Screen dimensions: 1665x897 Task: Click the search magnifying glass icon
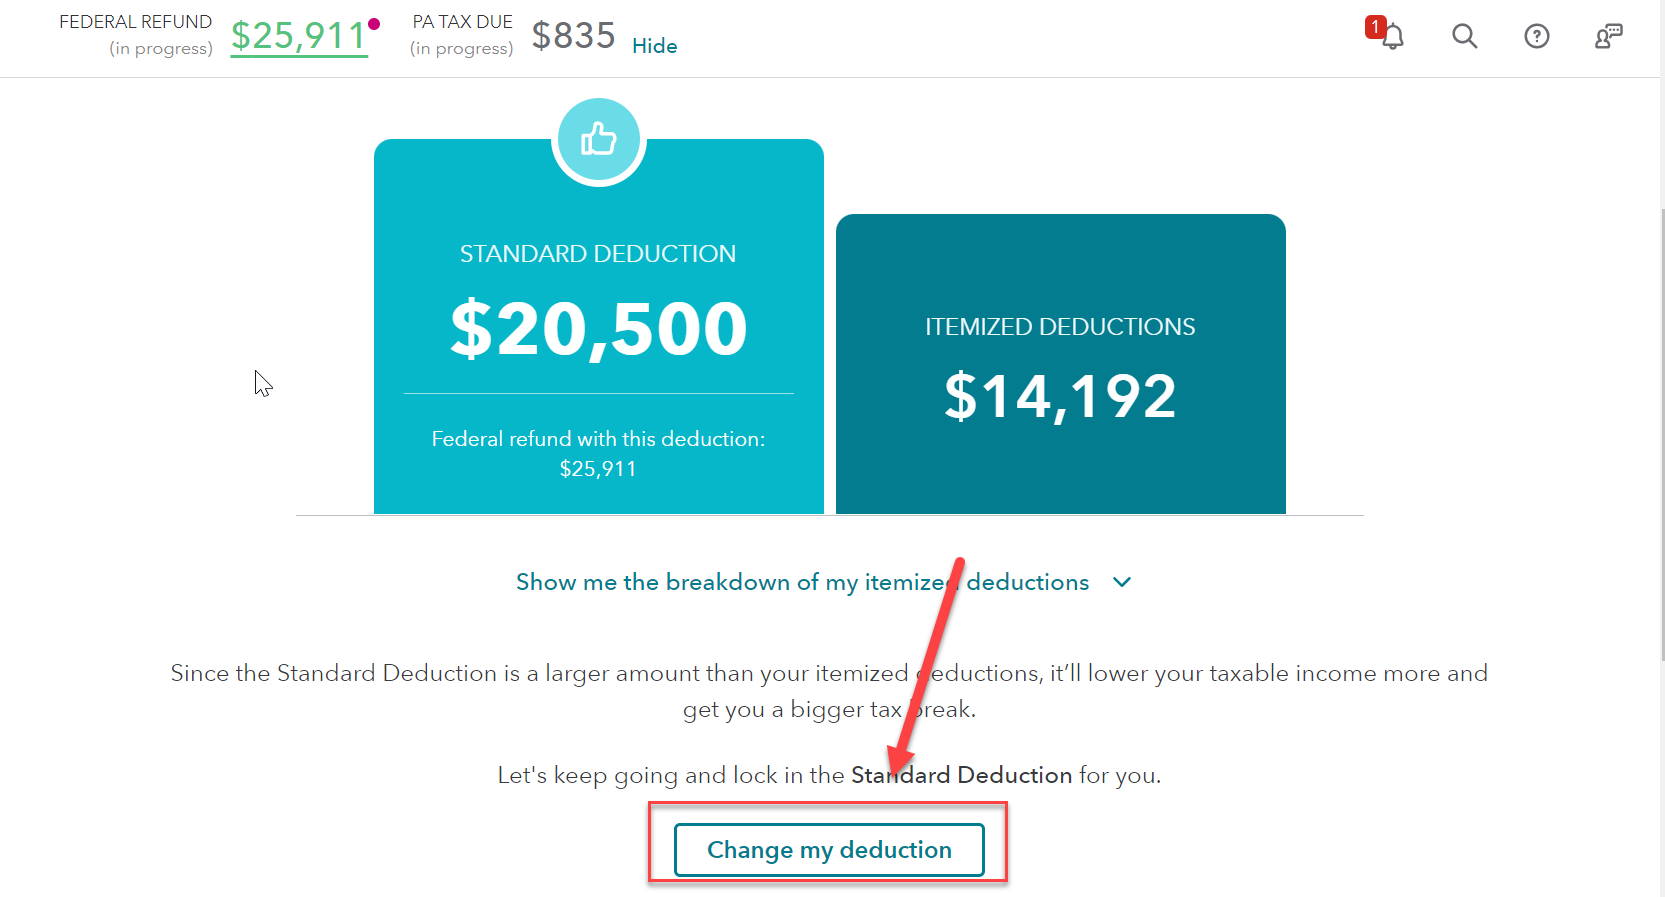coord(1464,36)
